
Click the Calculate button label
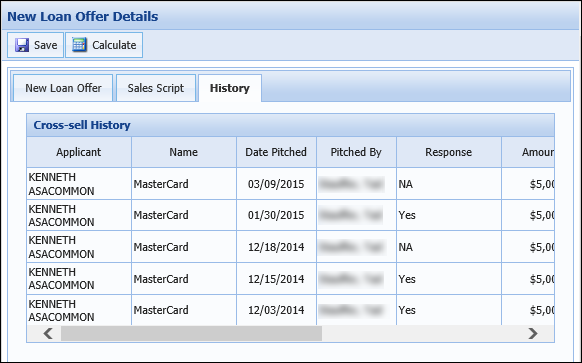(114, 45)
